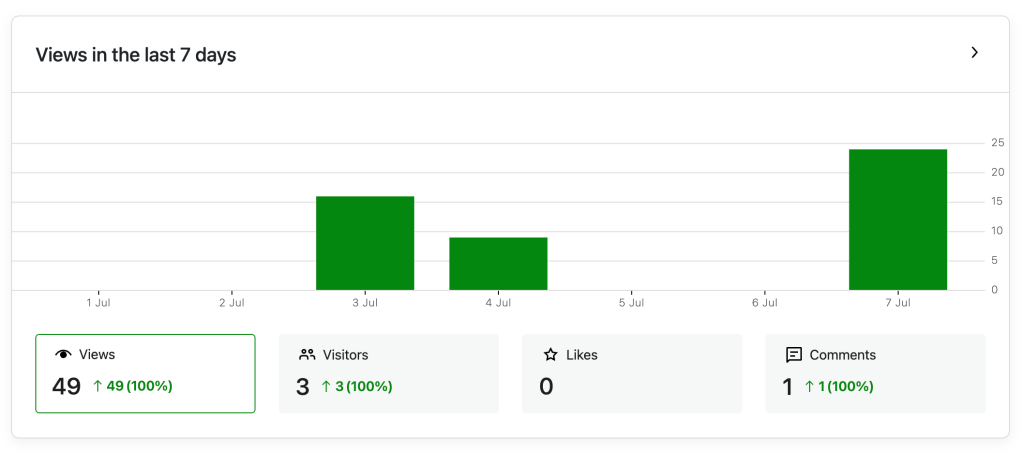Click the 49 (100%) views change text
Viewport: 1023px width, 453px height.
139,386
